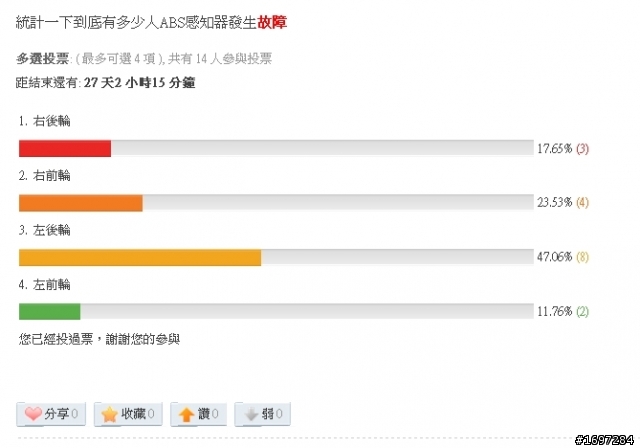
Task: Click the vote count (3) for 右後輪
Action: [582, 149]
